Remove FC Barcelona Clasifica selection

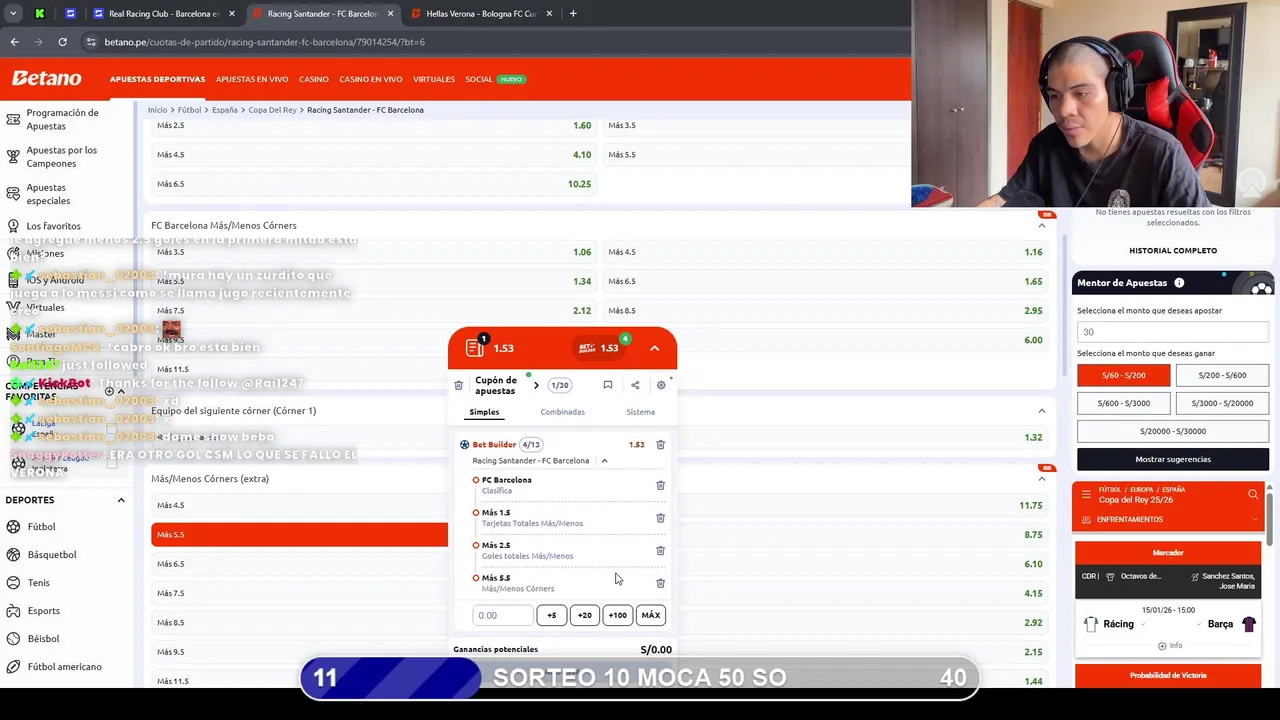tap(660, 485)
